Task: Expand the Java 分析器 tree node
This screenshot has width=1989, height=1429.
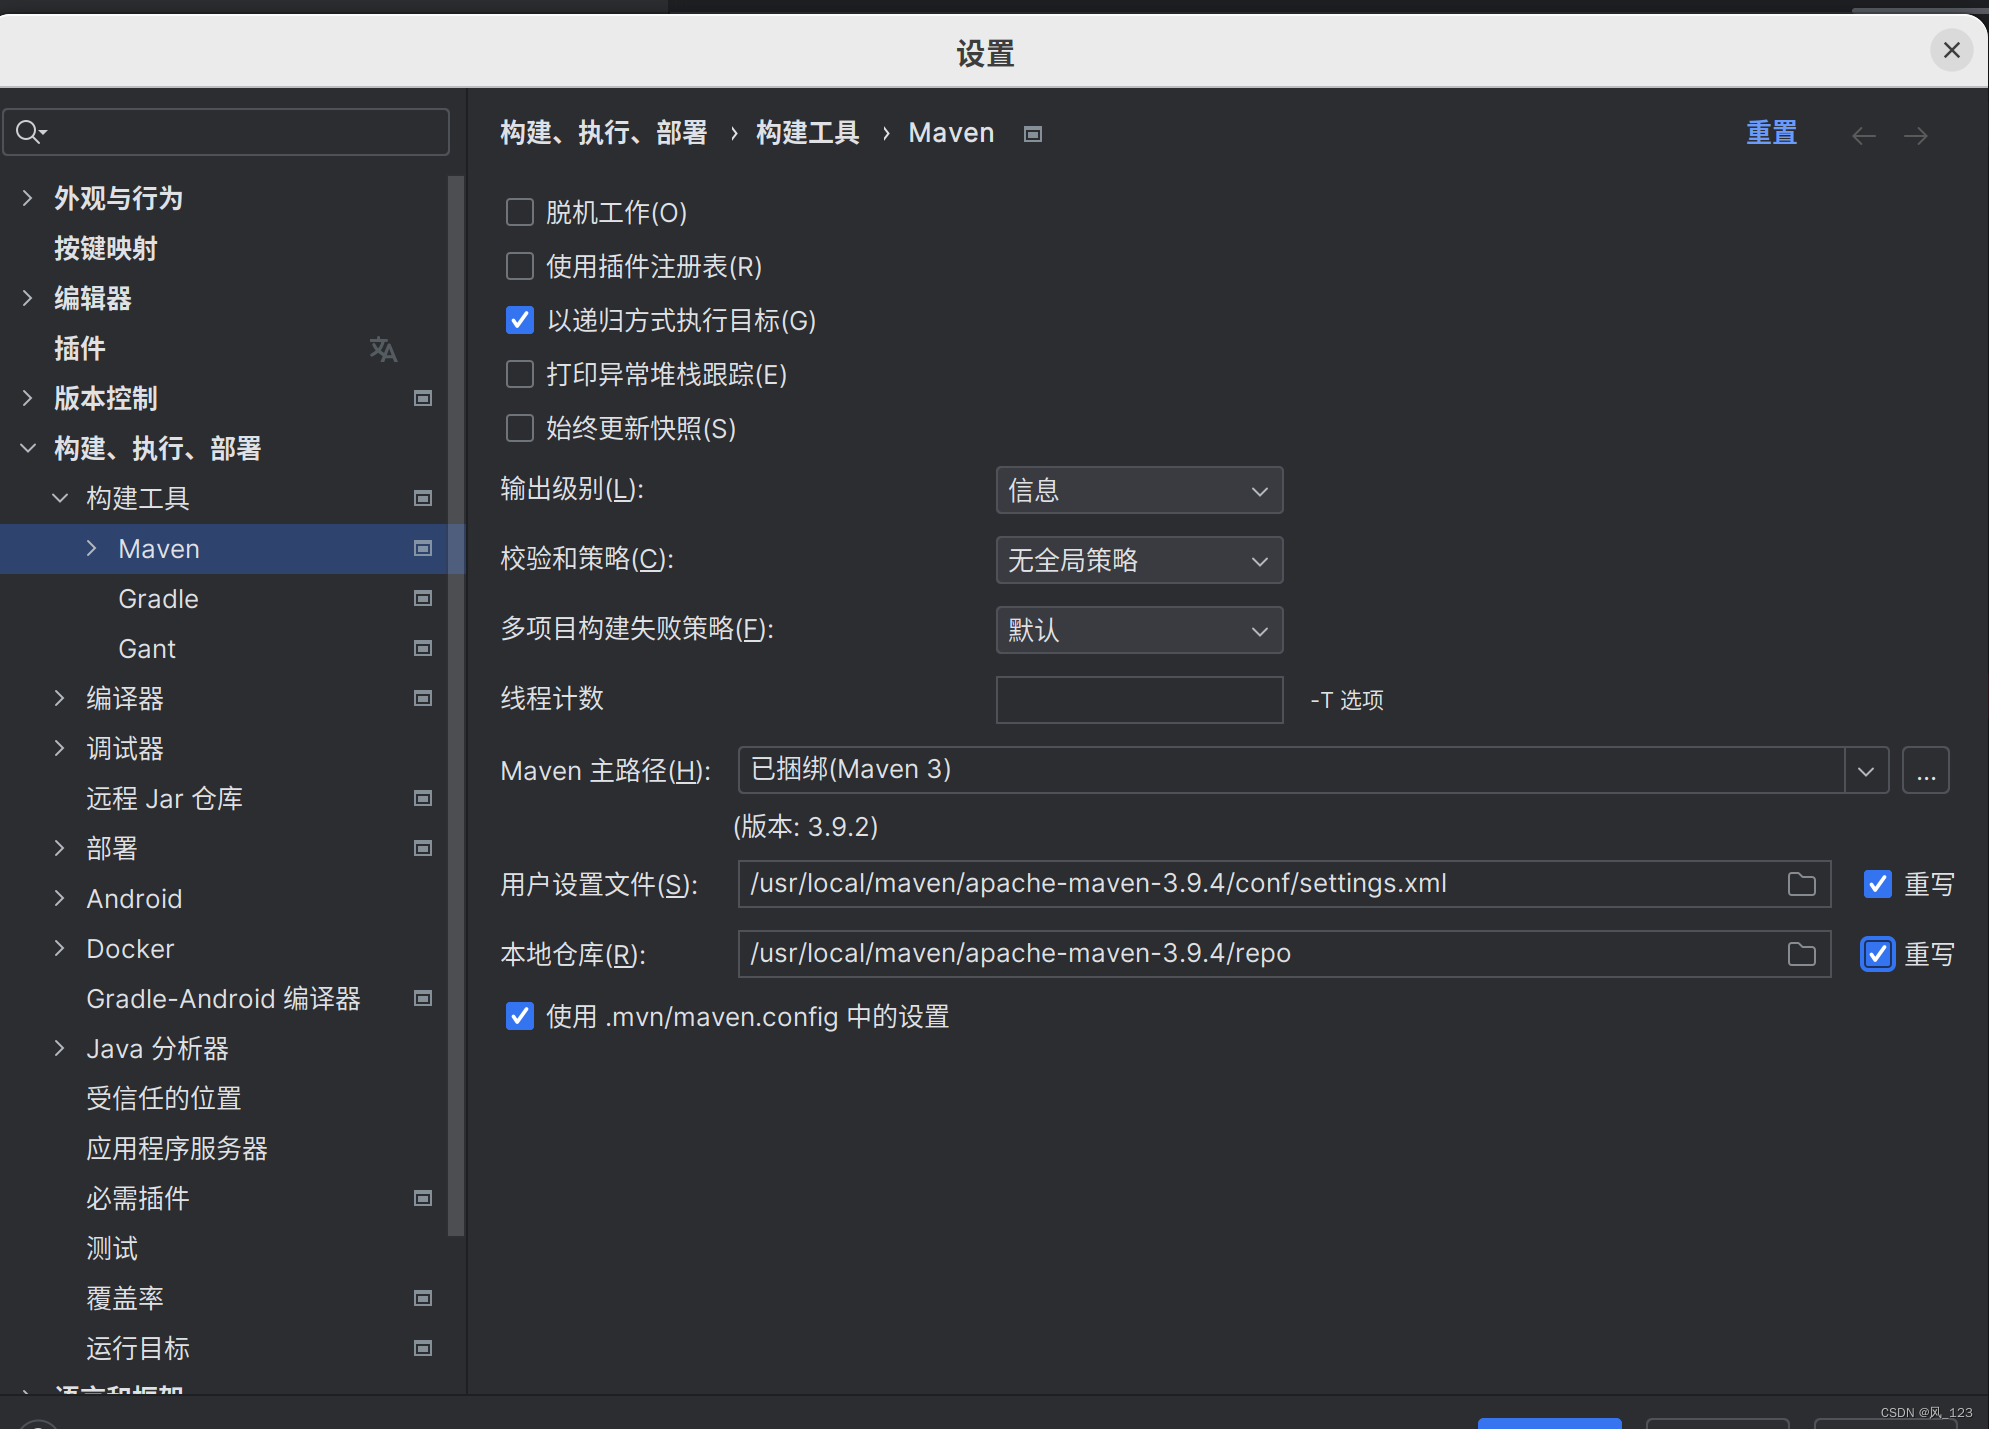Action: click(60, 1048)
